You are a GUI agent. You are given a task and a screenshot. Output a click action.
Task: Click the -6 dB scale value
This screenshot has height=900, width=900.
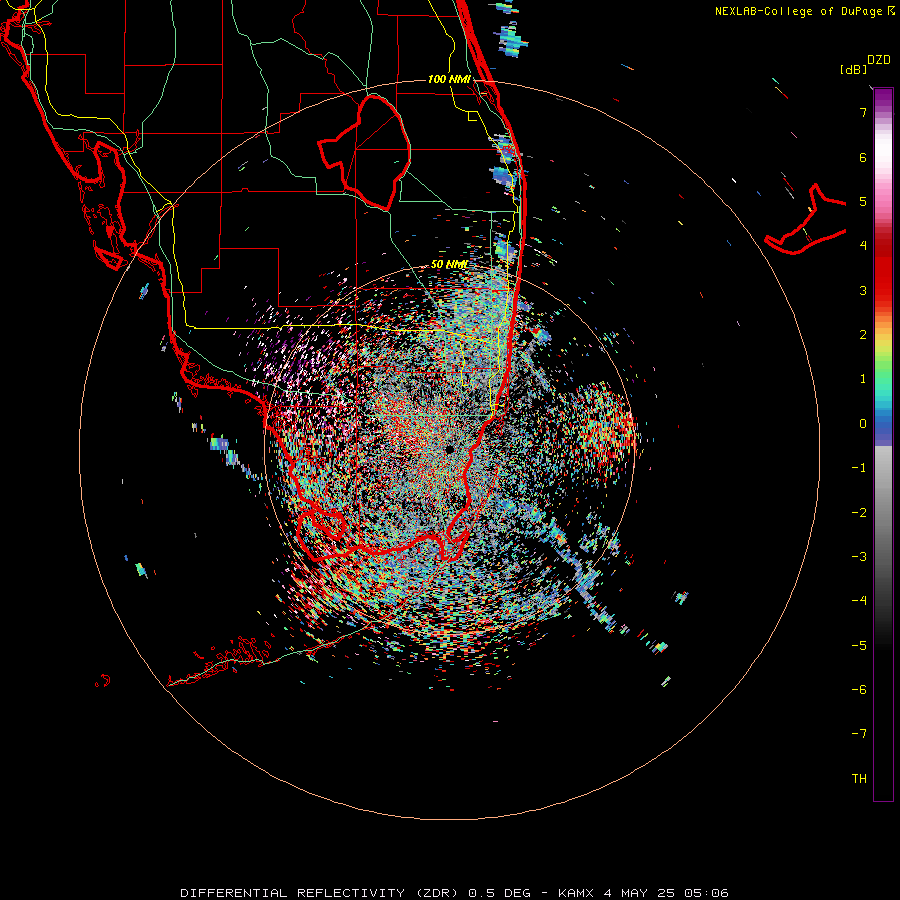point(859,690)
